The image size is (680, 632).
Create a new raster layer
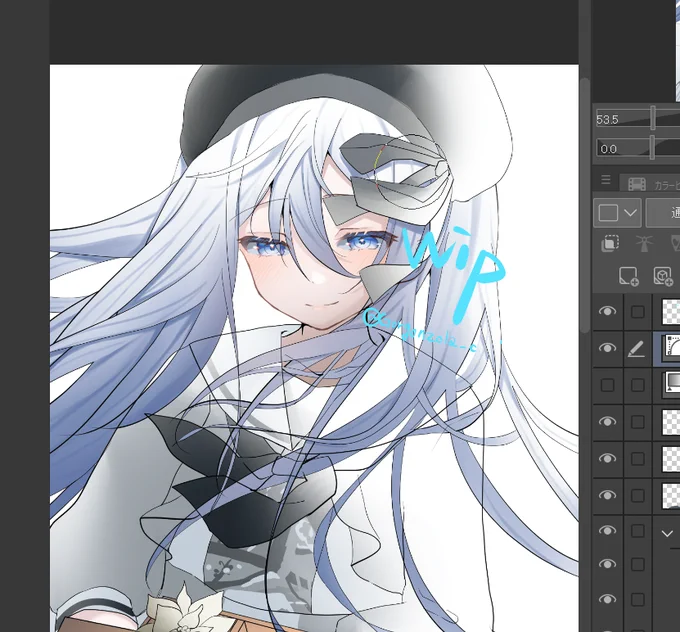click(x=628, y=276)
